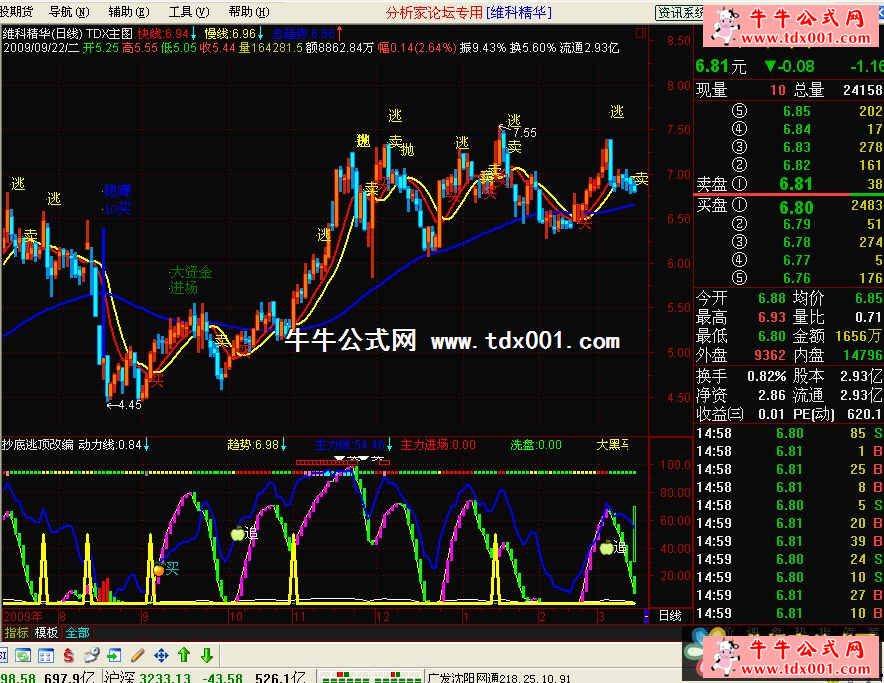Click the refresh window toolbar icon
Screen dimensions: 884x683
[x=23, y=655]
